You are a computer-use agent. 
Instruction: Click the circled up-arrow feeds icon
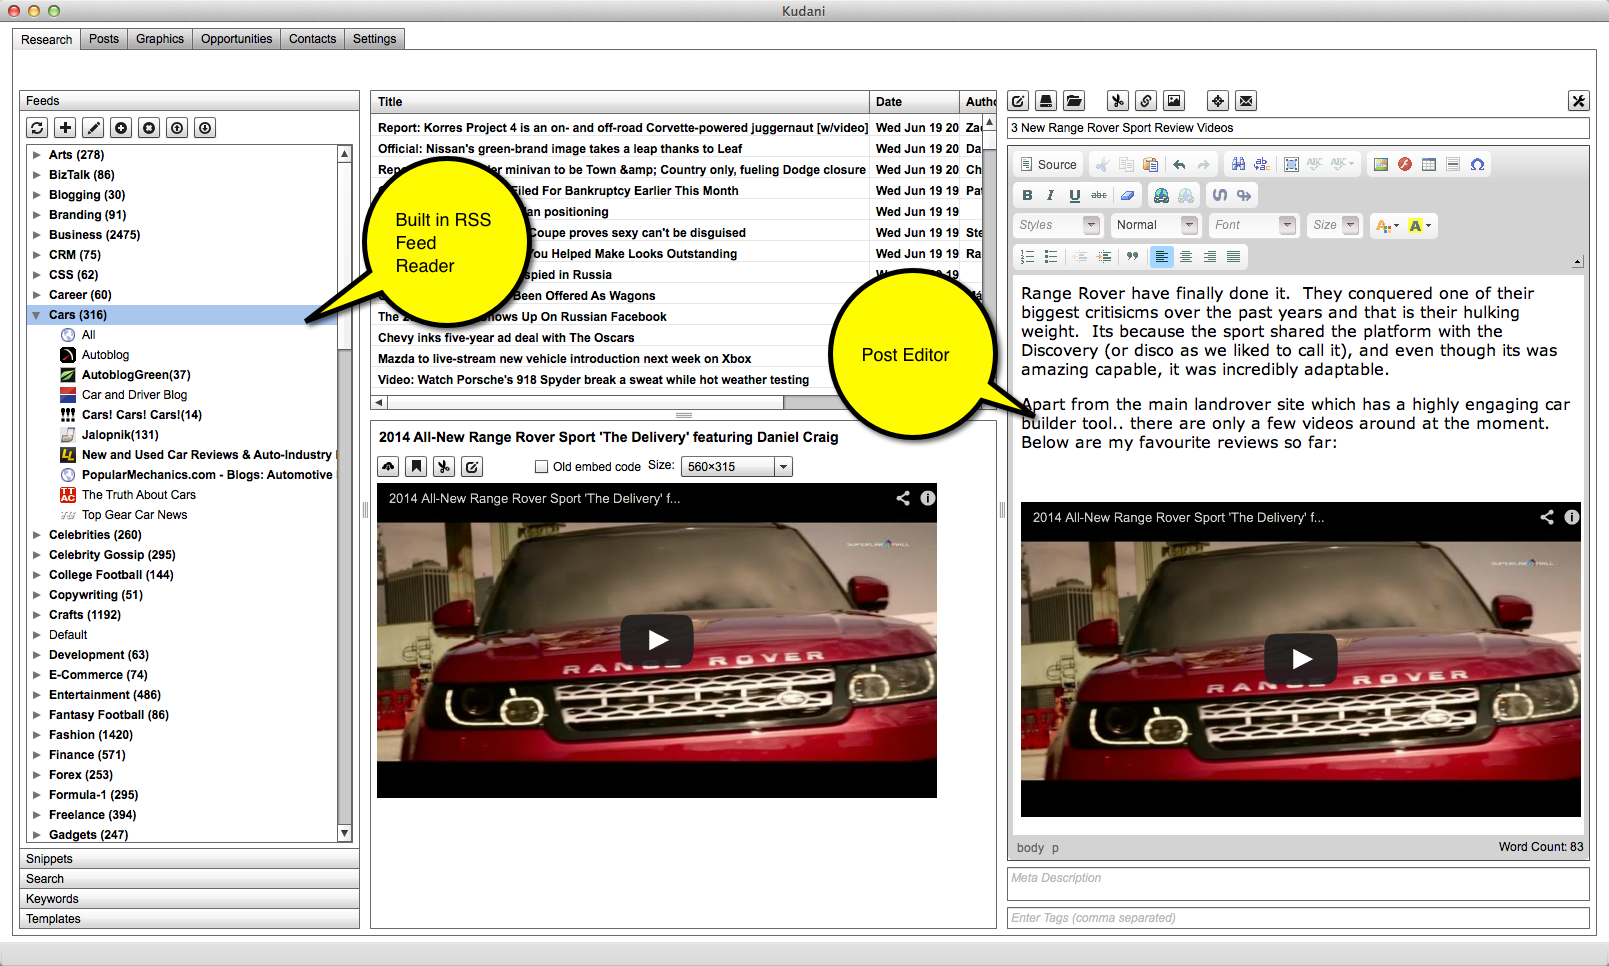(x=177, y=128)
